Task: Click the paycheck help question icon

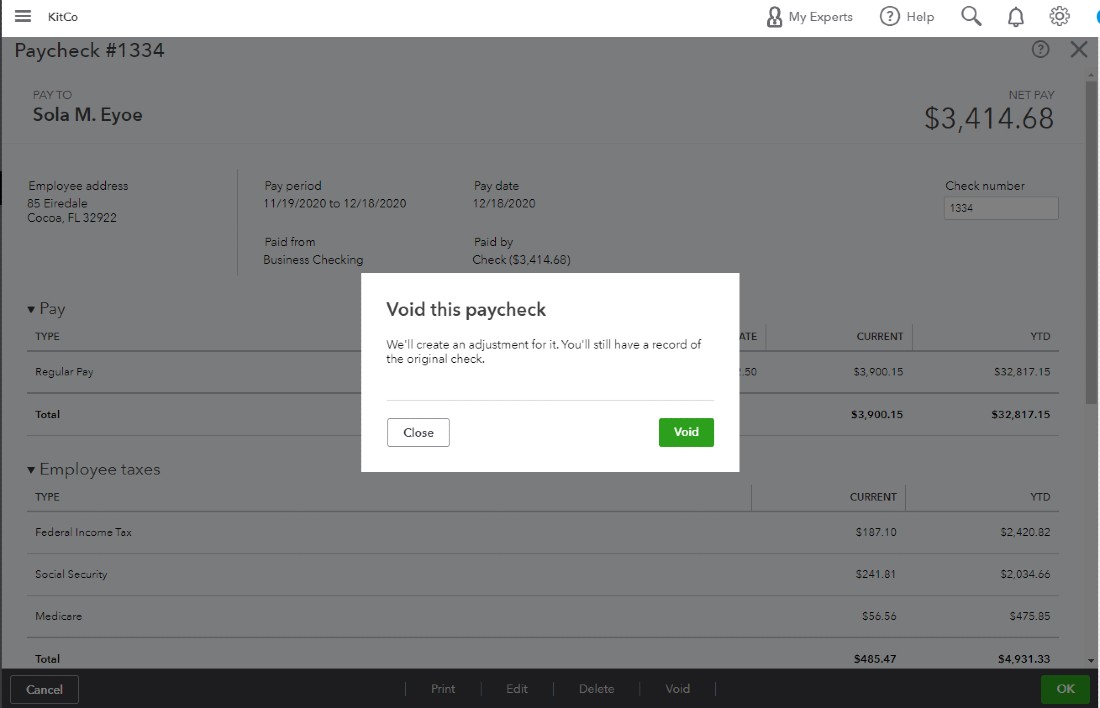Action: 1040,49
